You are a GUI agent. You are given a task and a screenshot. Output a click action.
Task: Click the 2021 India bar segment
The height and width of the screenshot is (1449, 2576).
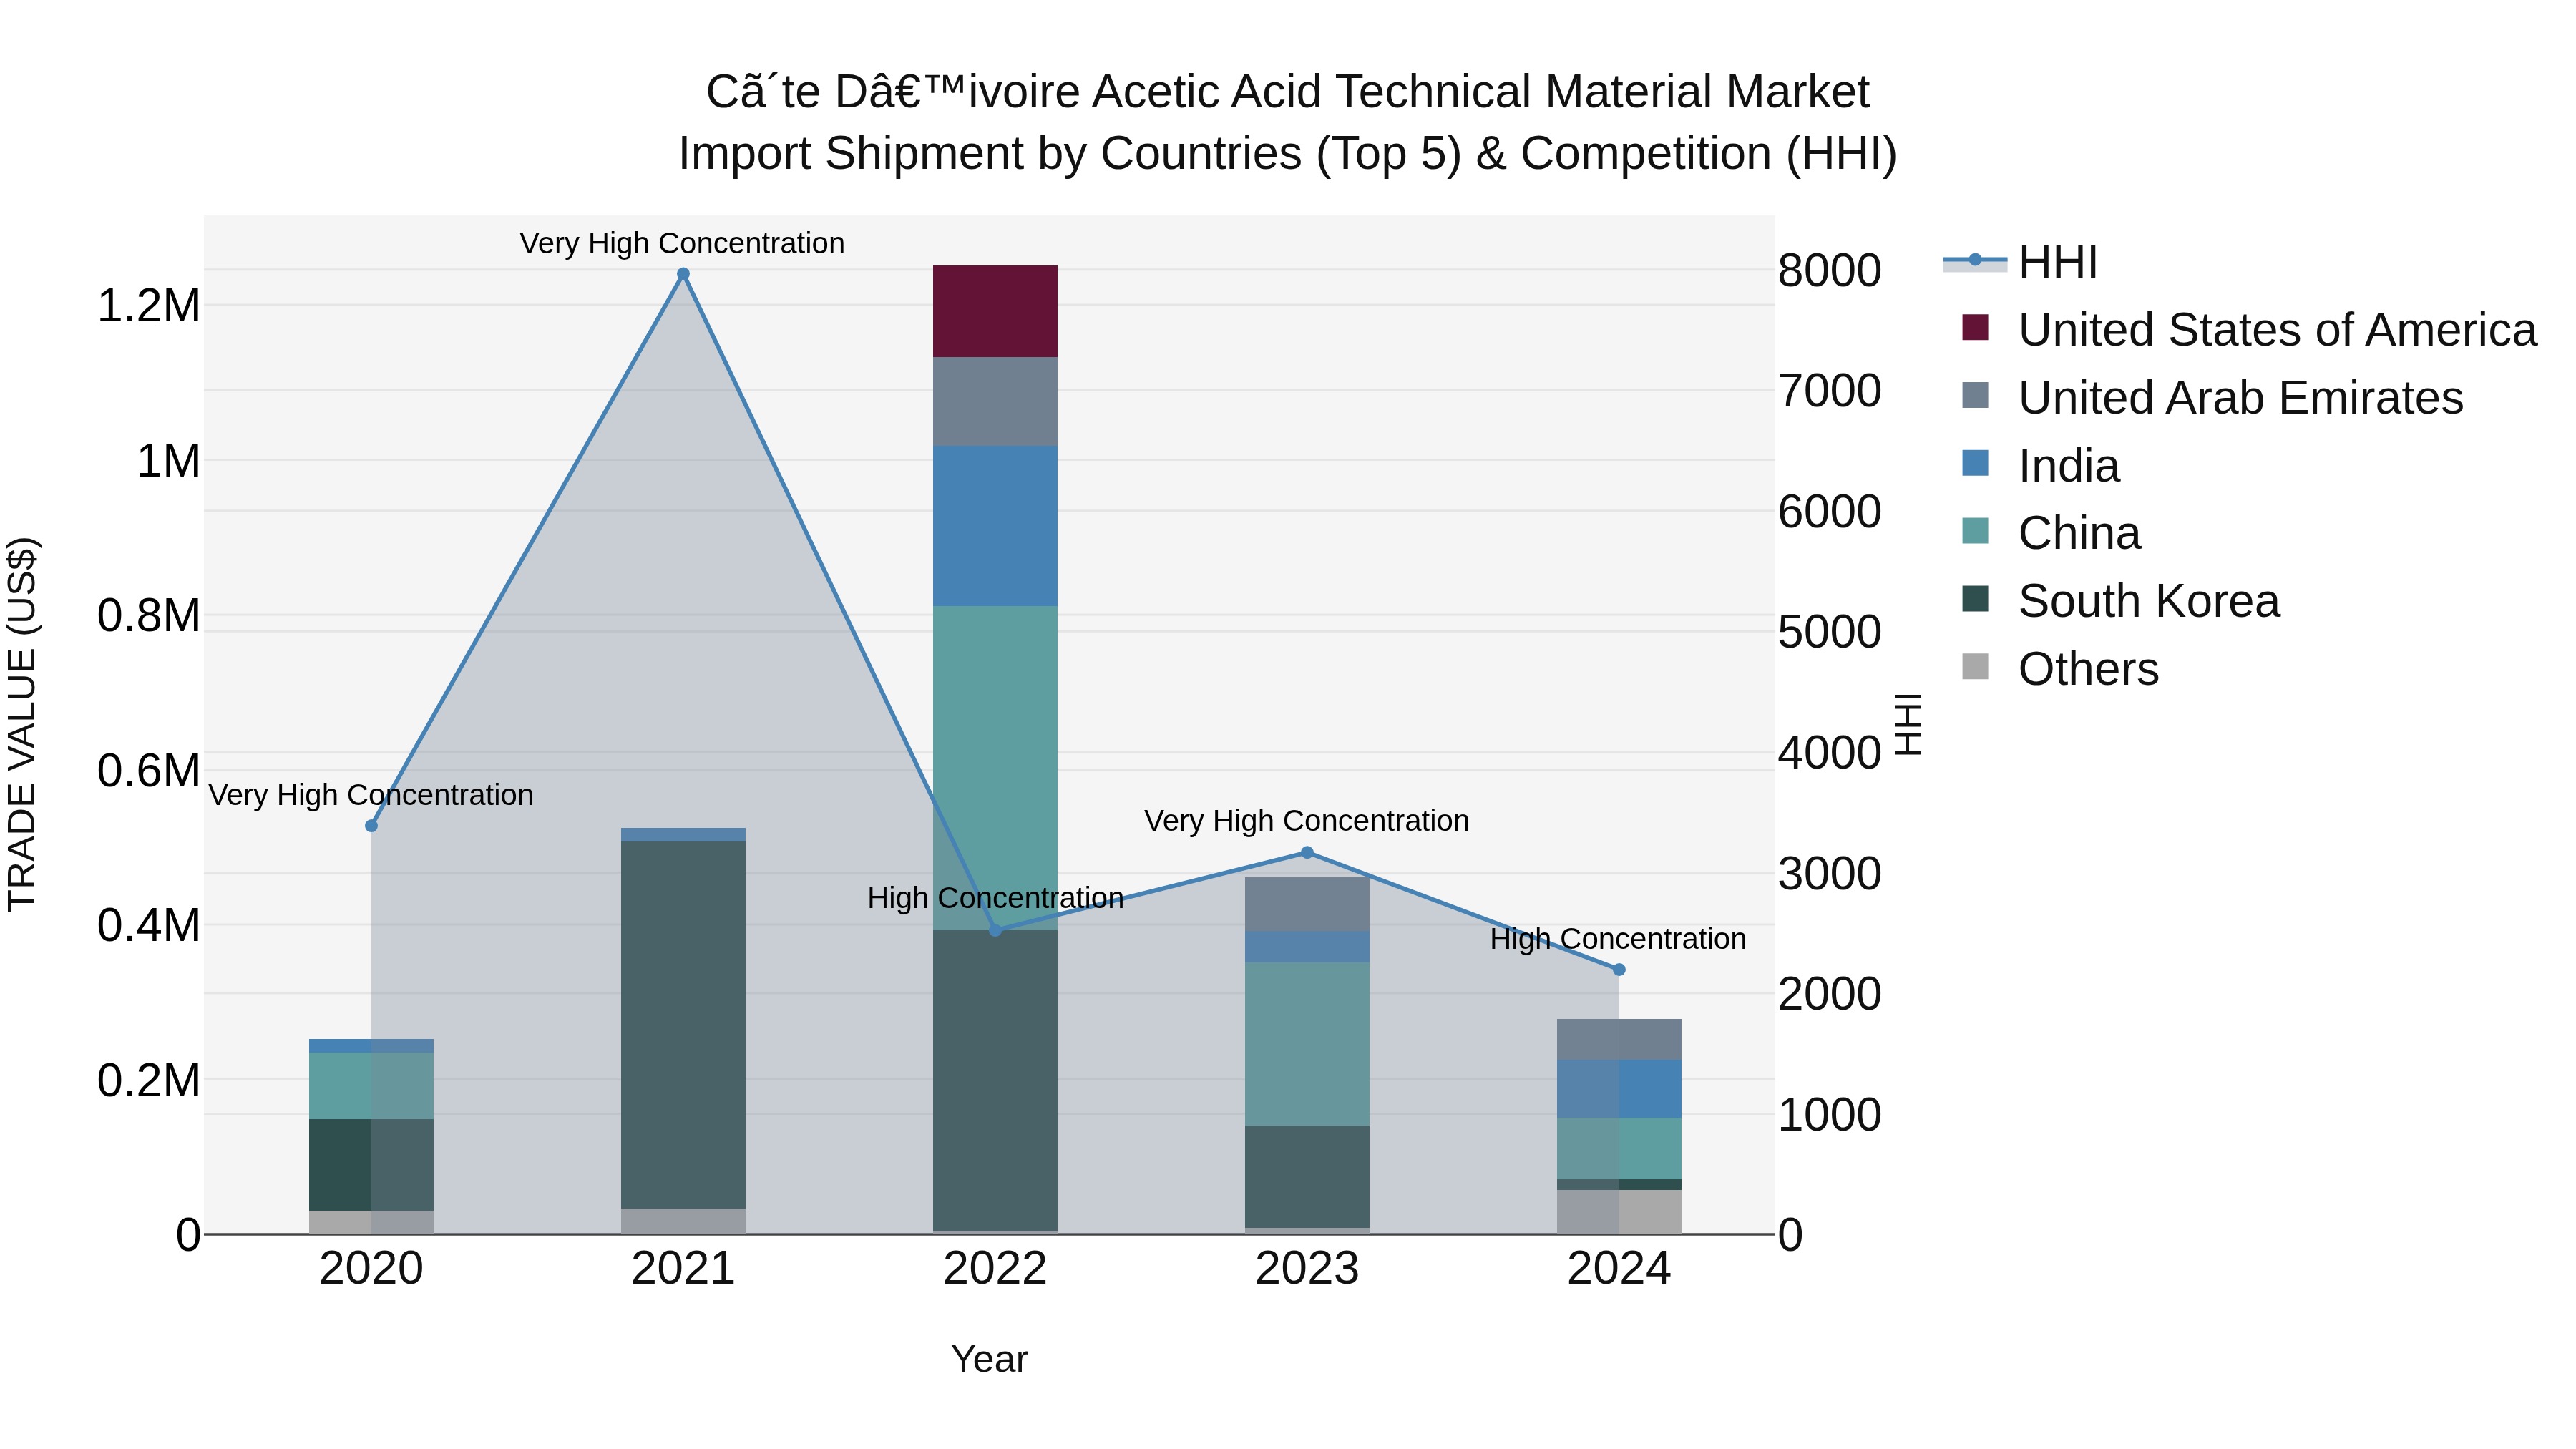point(683,834)
